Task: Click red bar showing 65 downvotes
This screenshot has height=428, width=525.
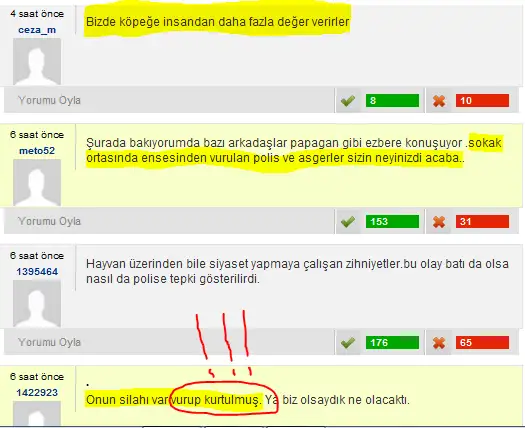Action: (482, 343)
